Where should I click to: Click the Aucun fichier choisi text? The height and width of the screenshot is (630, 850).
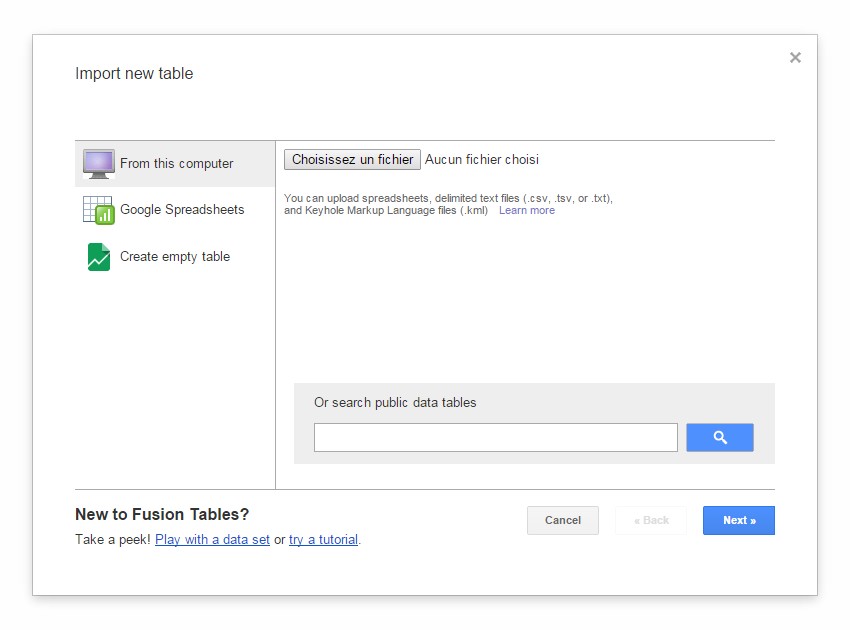tap(482, 159)
